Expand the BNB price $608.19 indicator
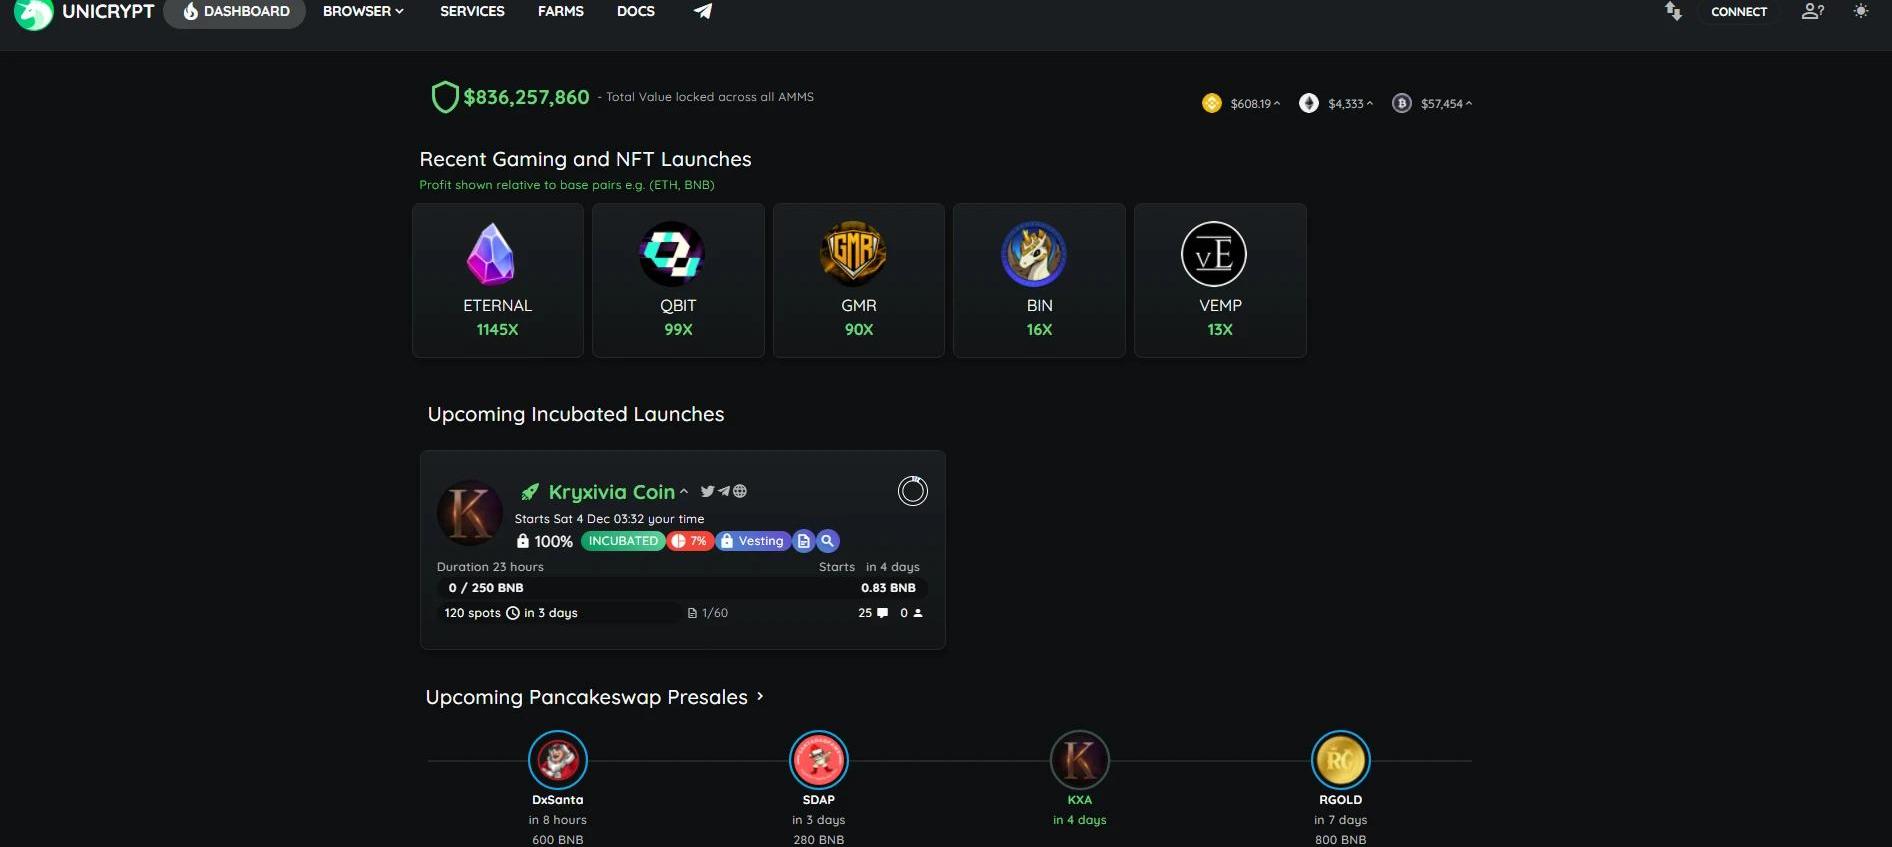Screen dimensions: 1892x847 click(x=1242, y=103)
